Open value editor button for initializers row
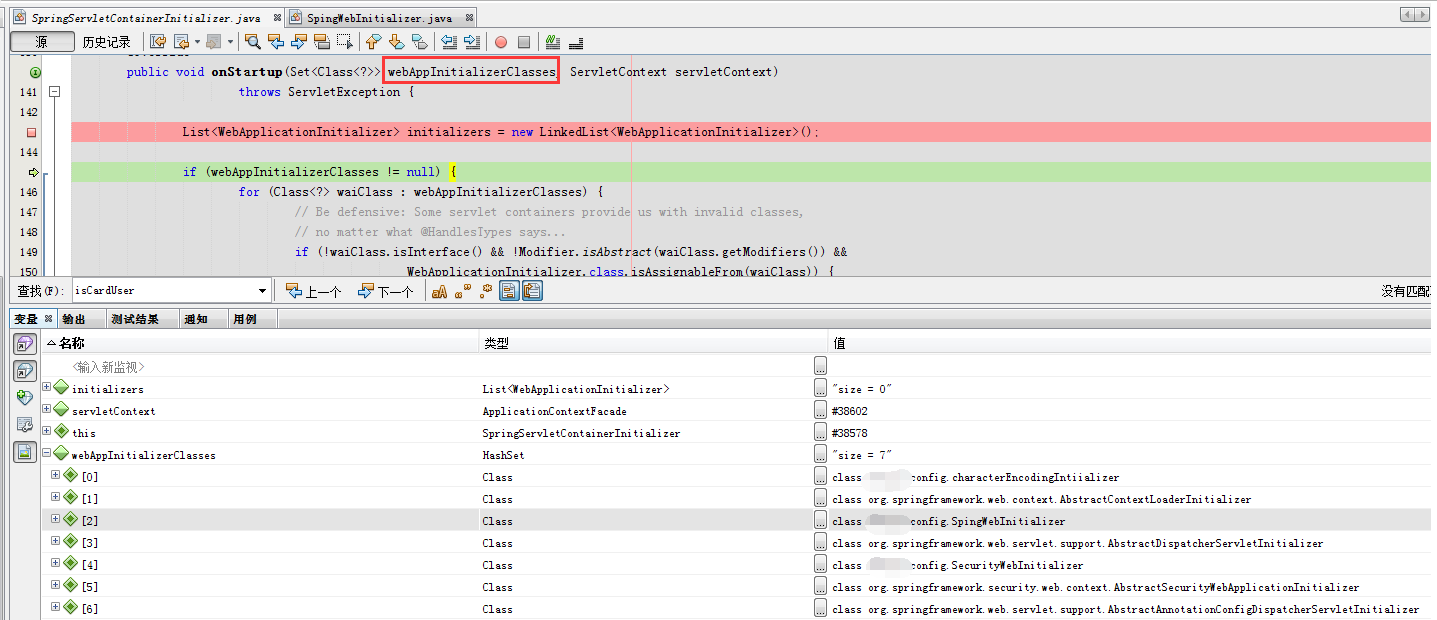This screenshot has height=620, width=1437. [821, 389]
